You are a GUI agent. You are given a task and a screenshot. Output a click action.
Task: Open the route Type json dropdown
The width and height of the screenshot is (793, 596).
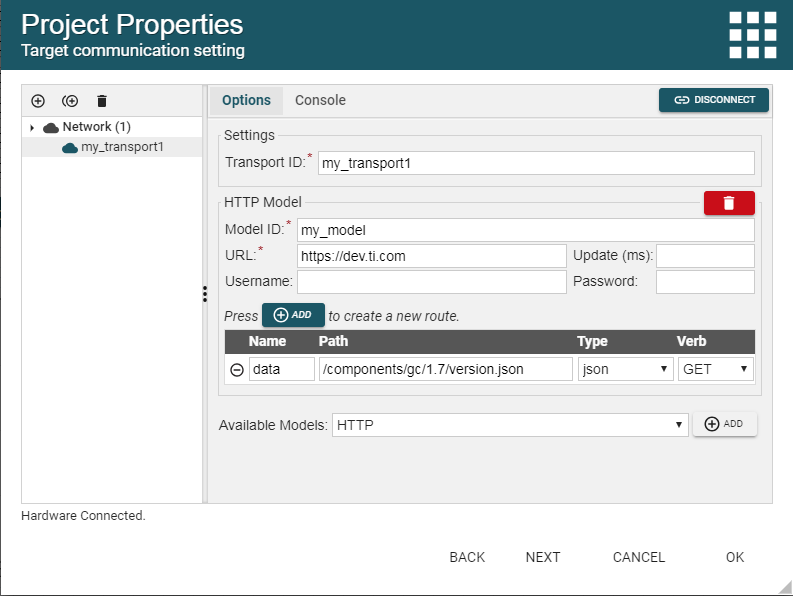[625, 369]
